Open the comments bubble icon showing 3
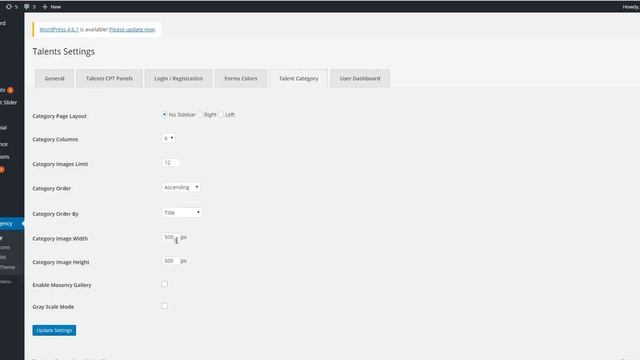640x360 pixels. 29,7
